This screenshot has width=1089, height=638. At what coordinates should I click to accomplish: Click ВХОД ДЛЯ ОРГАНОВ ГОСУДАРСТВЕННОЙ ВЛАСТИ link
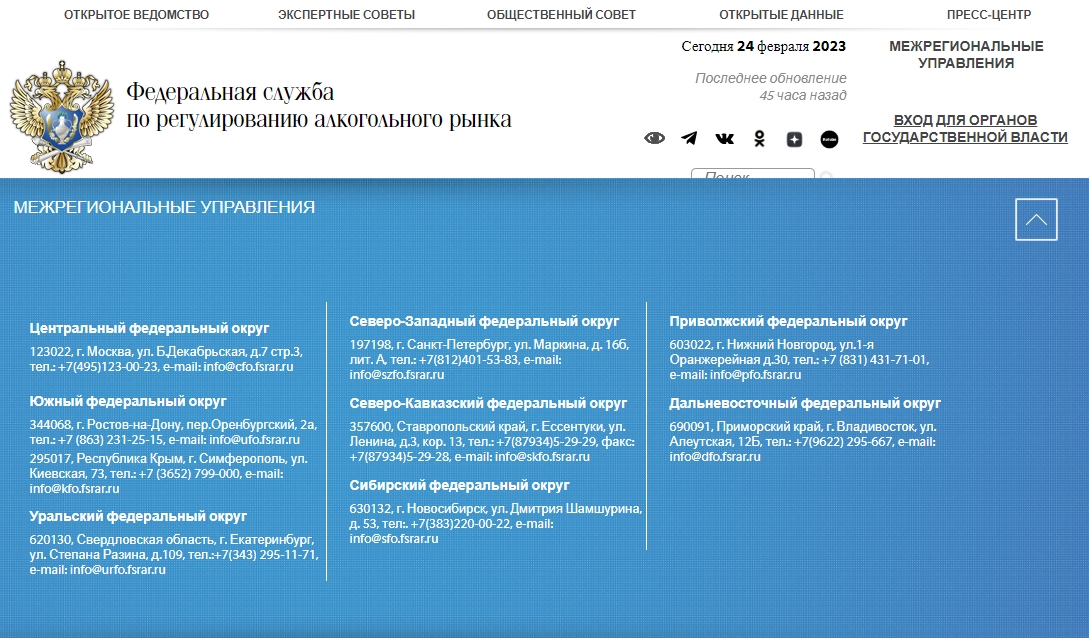coord(965,129)
